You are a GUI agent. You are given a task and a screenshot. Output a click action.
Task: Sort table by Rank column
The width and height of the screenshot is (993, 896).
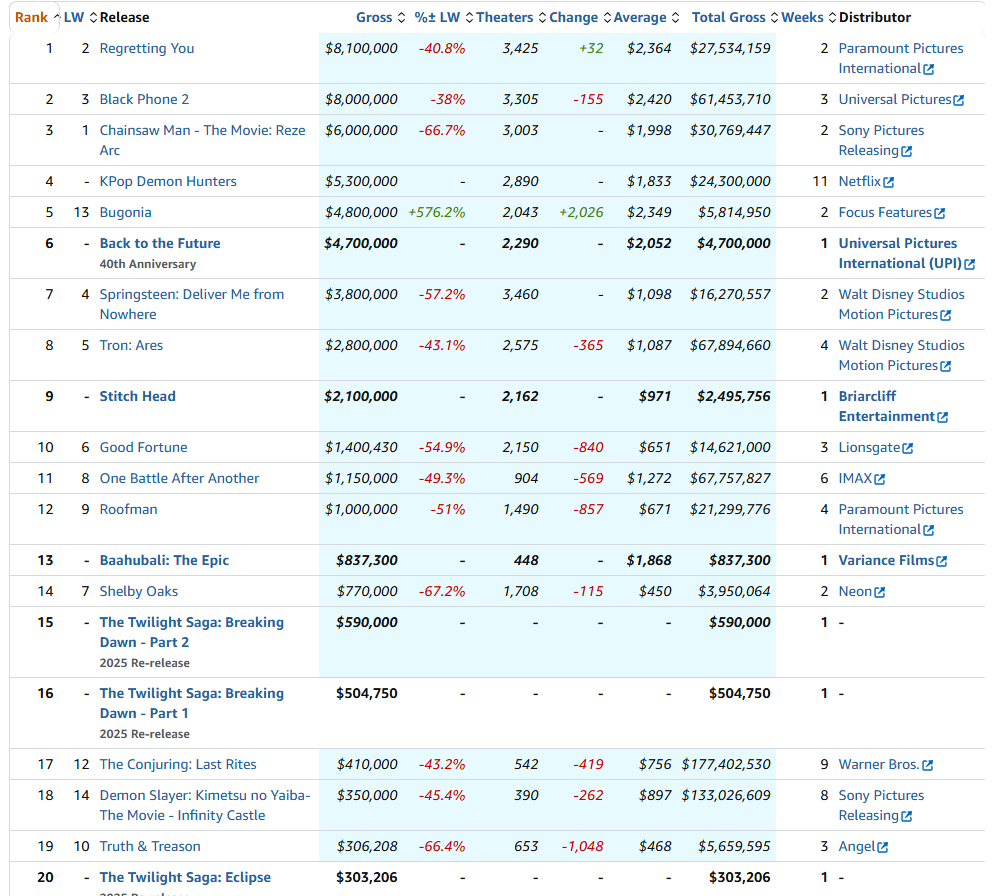[31, 17]
